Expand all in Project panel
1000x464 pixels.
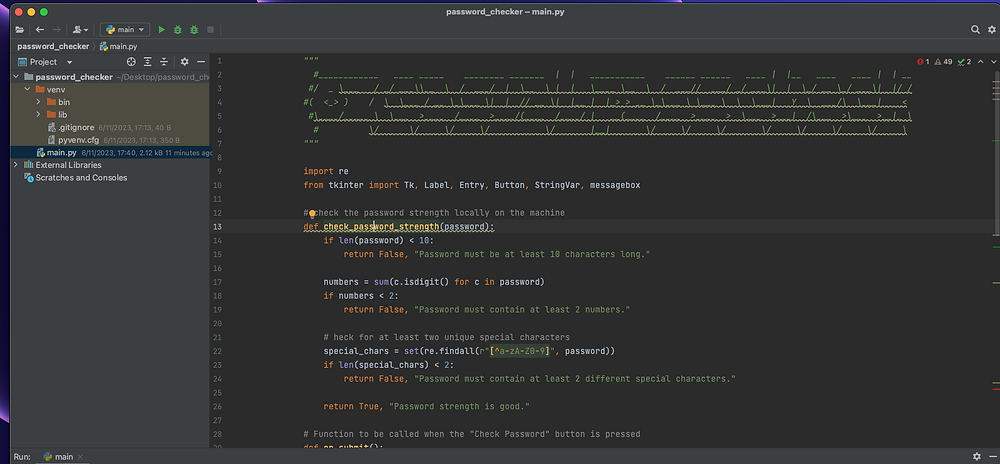147,62
